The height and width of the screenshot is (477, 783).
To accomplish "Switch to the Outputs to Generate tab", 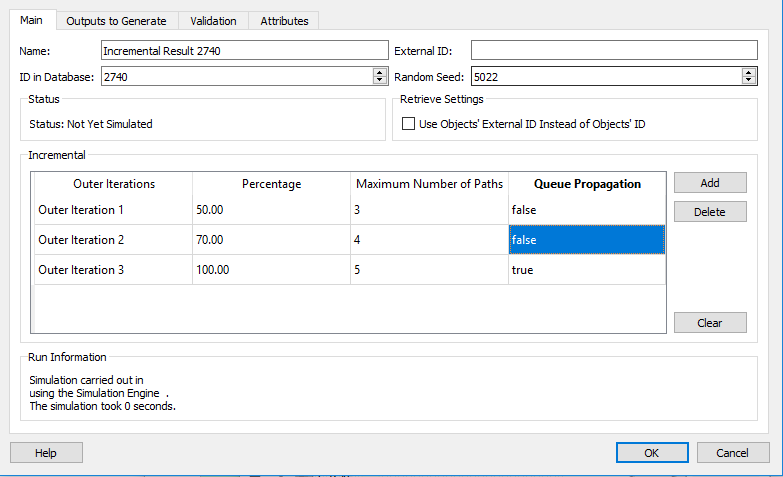I will tap(116, 20).
